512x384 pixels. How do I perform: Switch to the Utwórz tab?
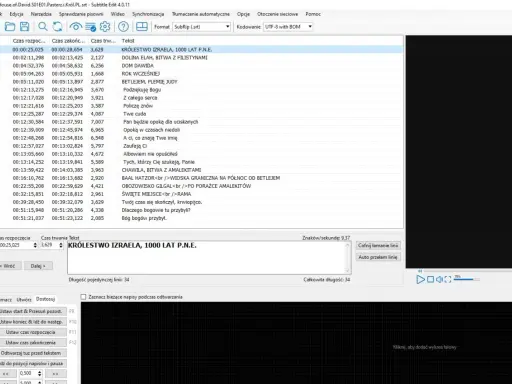click(24, 299)
